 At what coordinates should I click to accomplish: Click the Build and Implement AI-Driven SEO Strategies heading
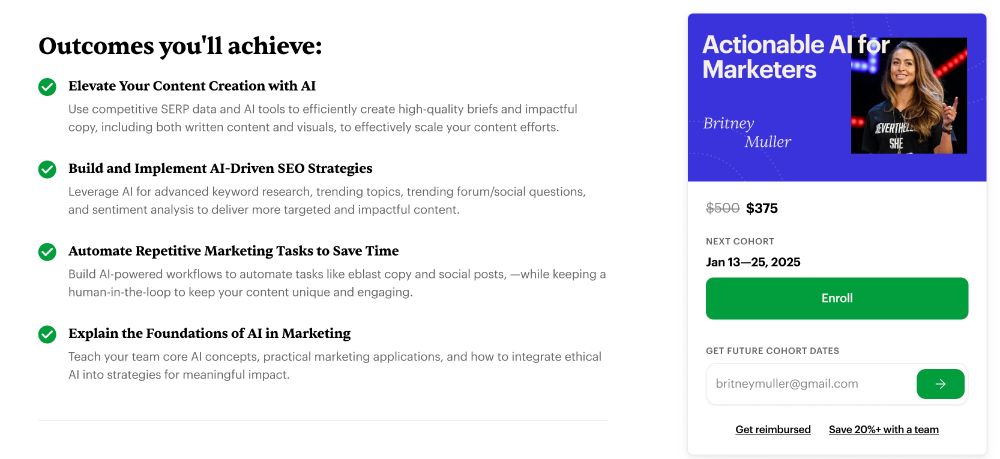[x=220, y=168]
